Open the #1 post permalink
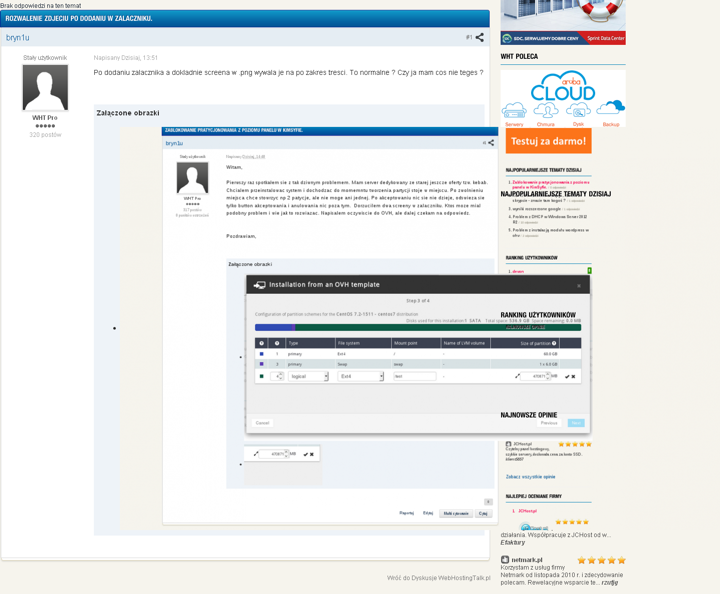 (x=469, y=38)
